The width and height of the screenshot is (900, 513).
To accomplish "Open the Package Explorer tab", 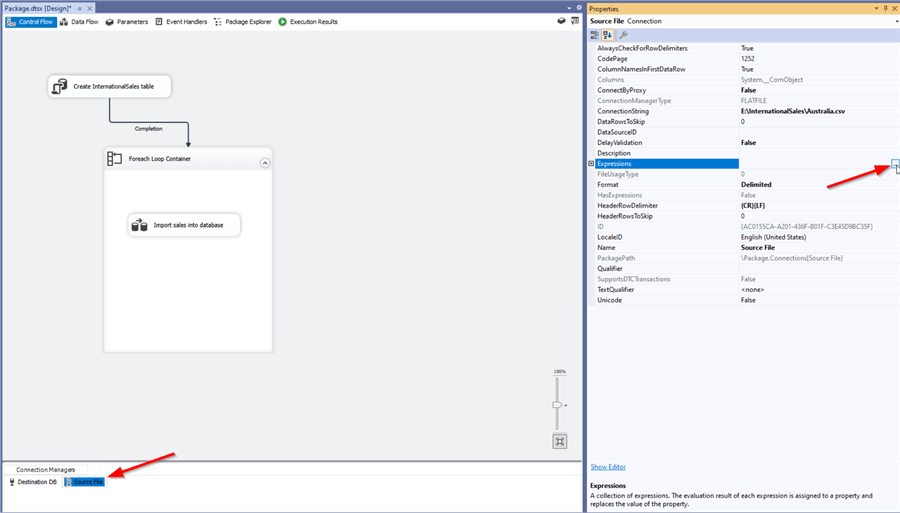I will click(x=241, y=21).
